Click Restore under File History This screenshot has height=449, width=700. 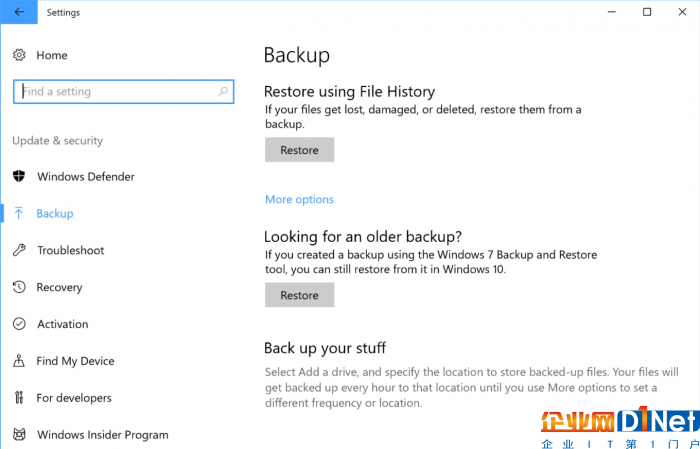tap(300, 150)
